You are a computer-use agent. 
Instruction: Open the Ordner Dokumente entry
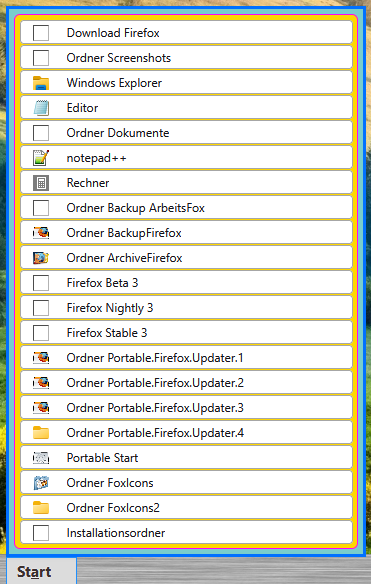pyautogui.click(x=186, y=133)
